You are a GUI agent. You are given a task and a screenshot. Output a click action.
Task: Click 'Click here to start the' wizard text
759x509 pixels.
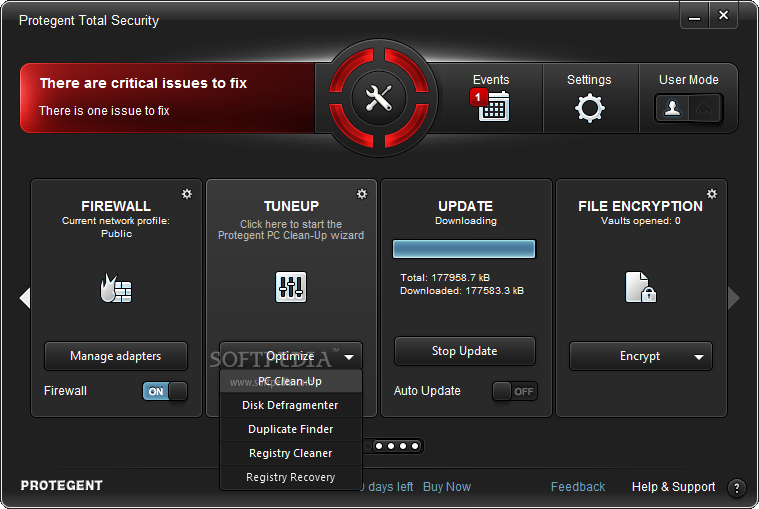coord(291,224)
